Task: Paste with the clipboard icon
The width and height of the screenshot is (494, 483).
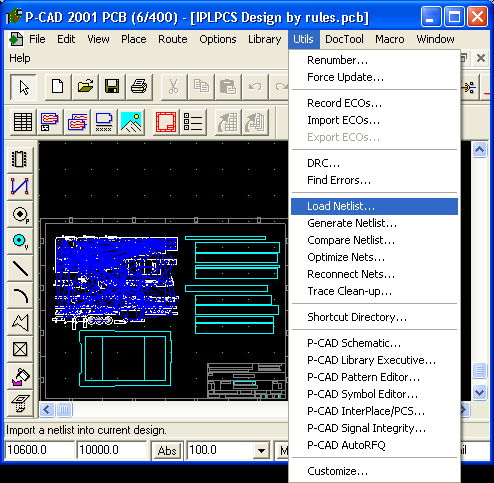Action: [228, 87]
